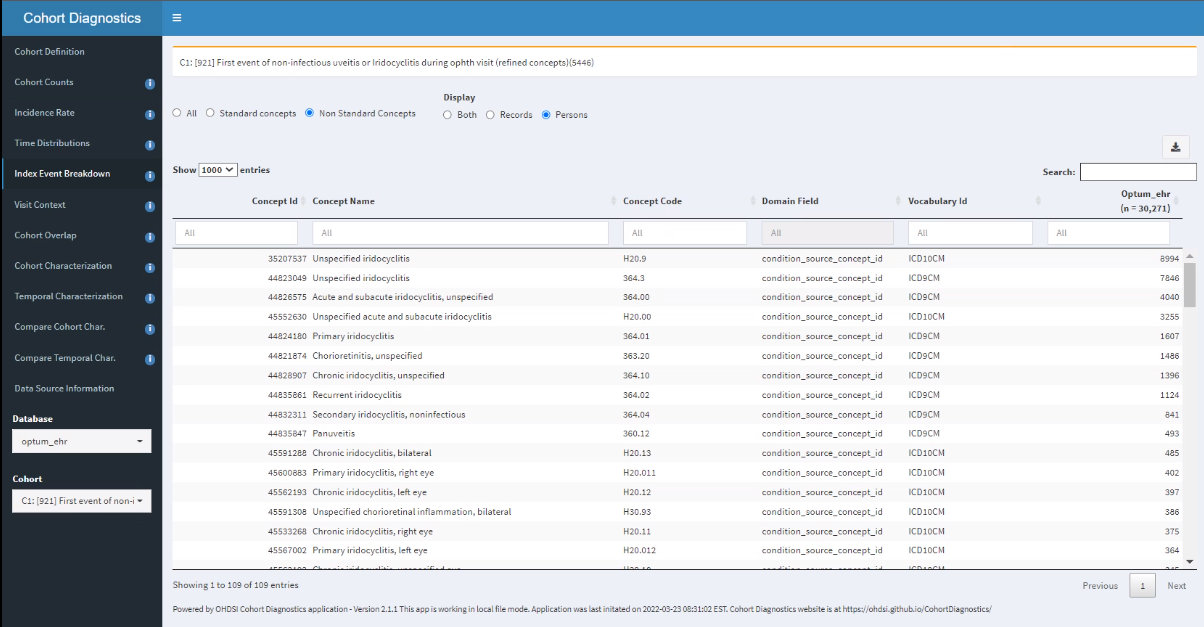Click the info icon beside Cohort Counts
The width and height of the screenshot is (1204, 627).
coord(150,83)
